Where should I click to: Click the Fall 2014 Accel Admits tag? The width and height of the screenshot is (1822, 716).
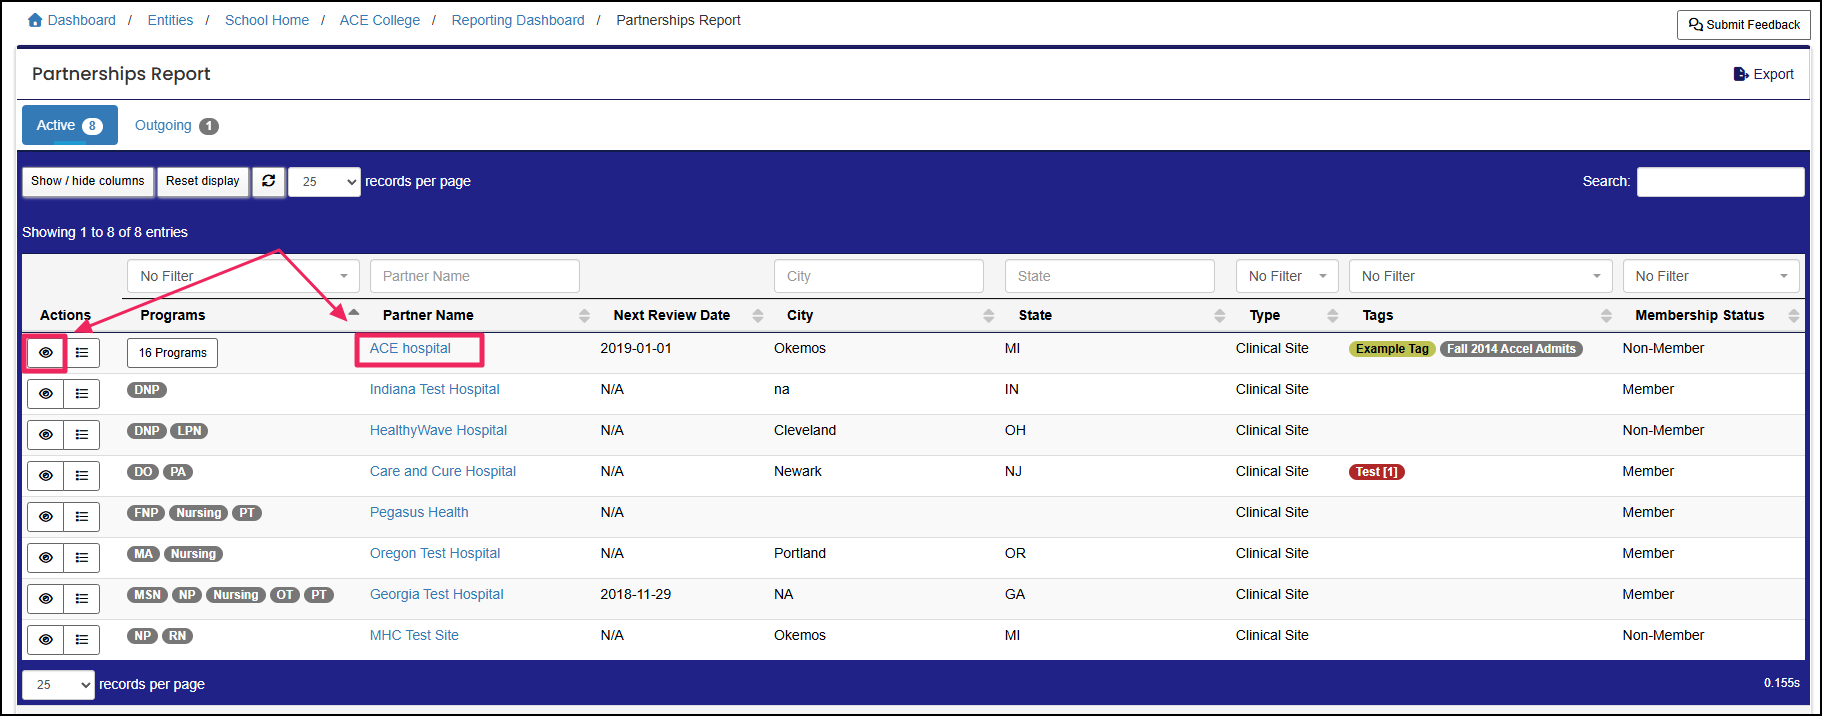pyautogui.click(x=1511, y=349)
